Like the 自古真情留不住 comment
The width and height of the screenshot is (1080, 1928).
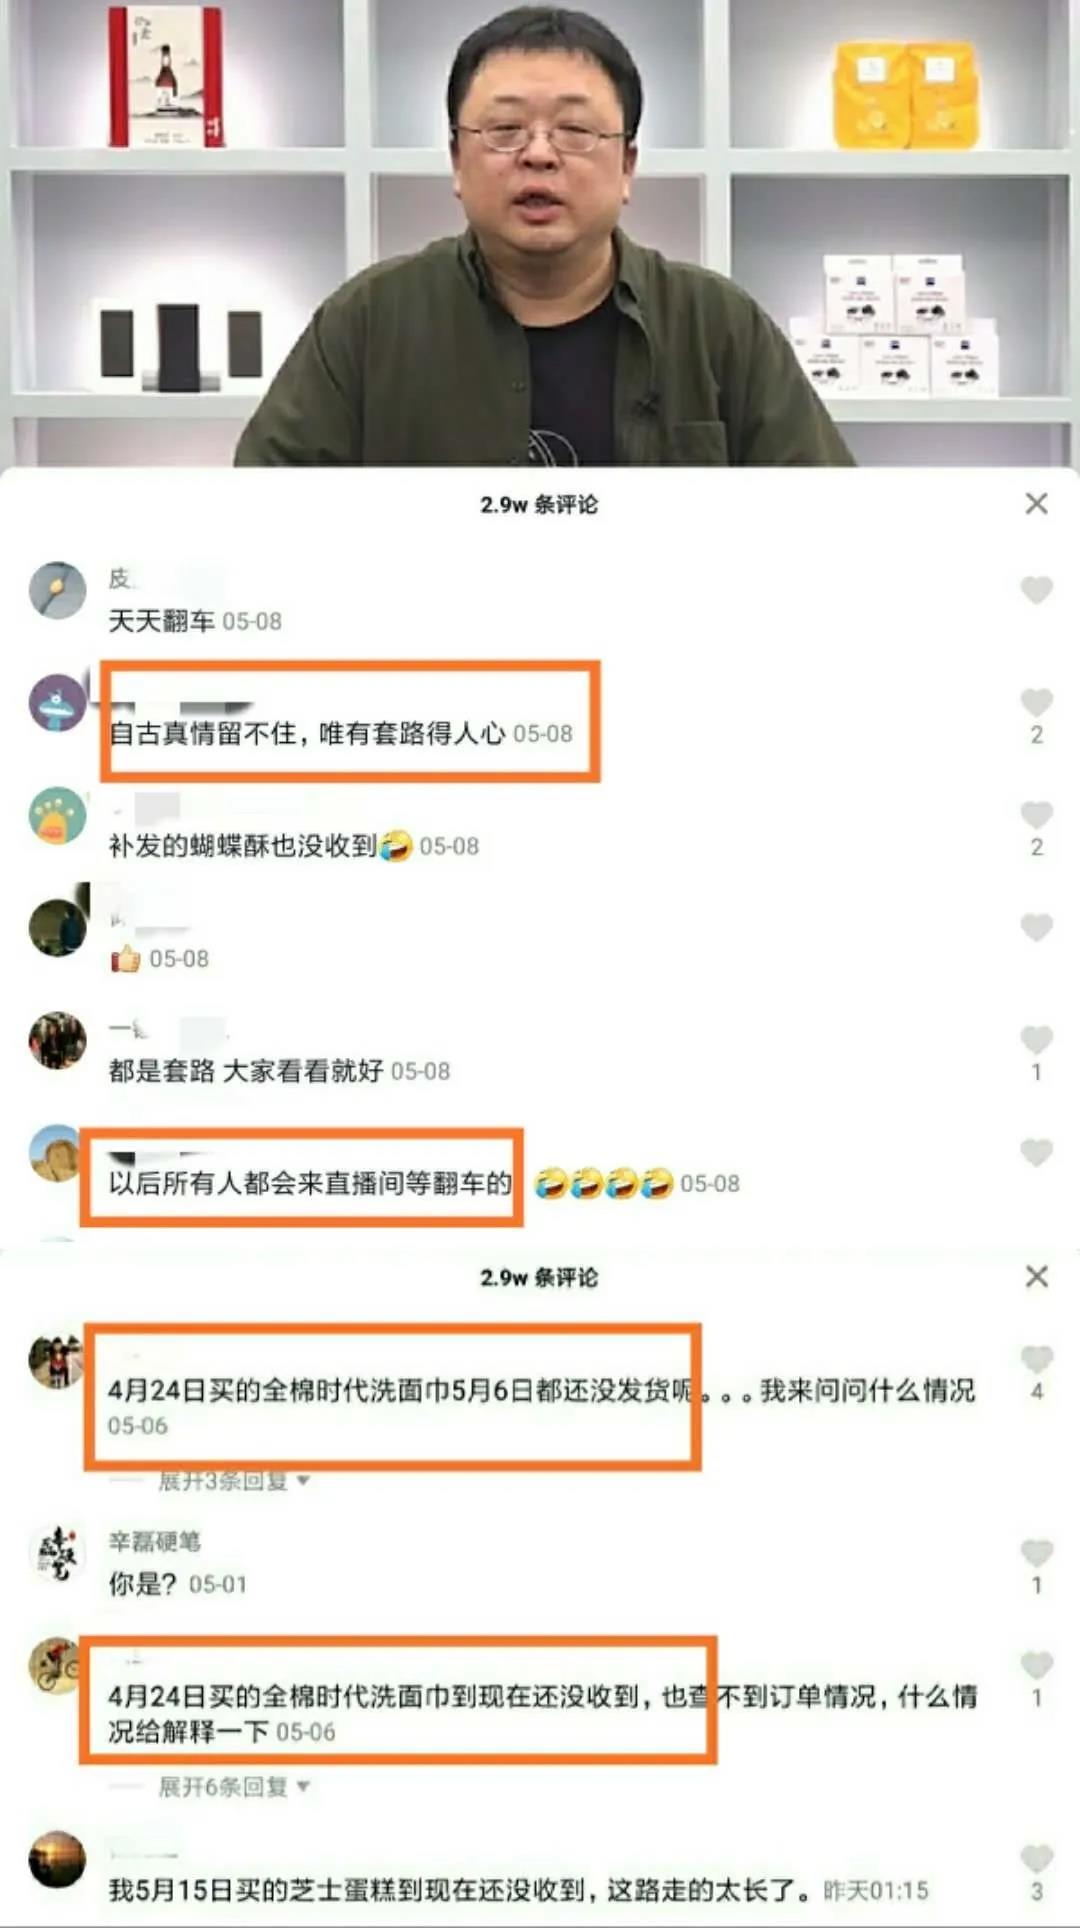(1037, 702)
